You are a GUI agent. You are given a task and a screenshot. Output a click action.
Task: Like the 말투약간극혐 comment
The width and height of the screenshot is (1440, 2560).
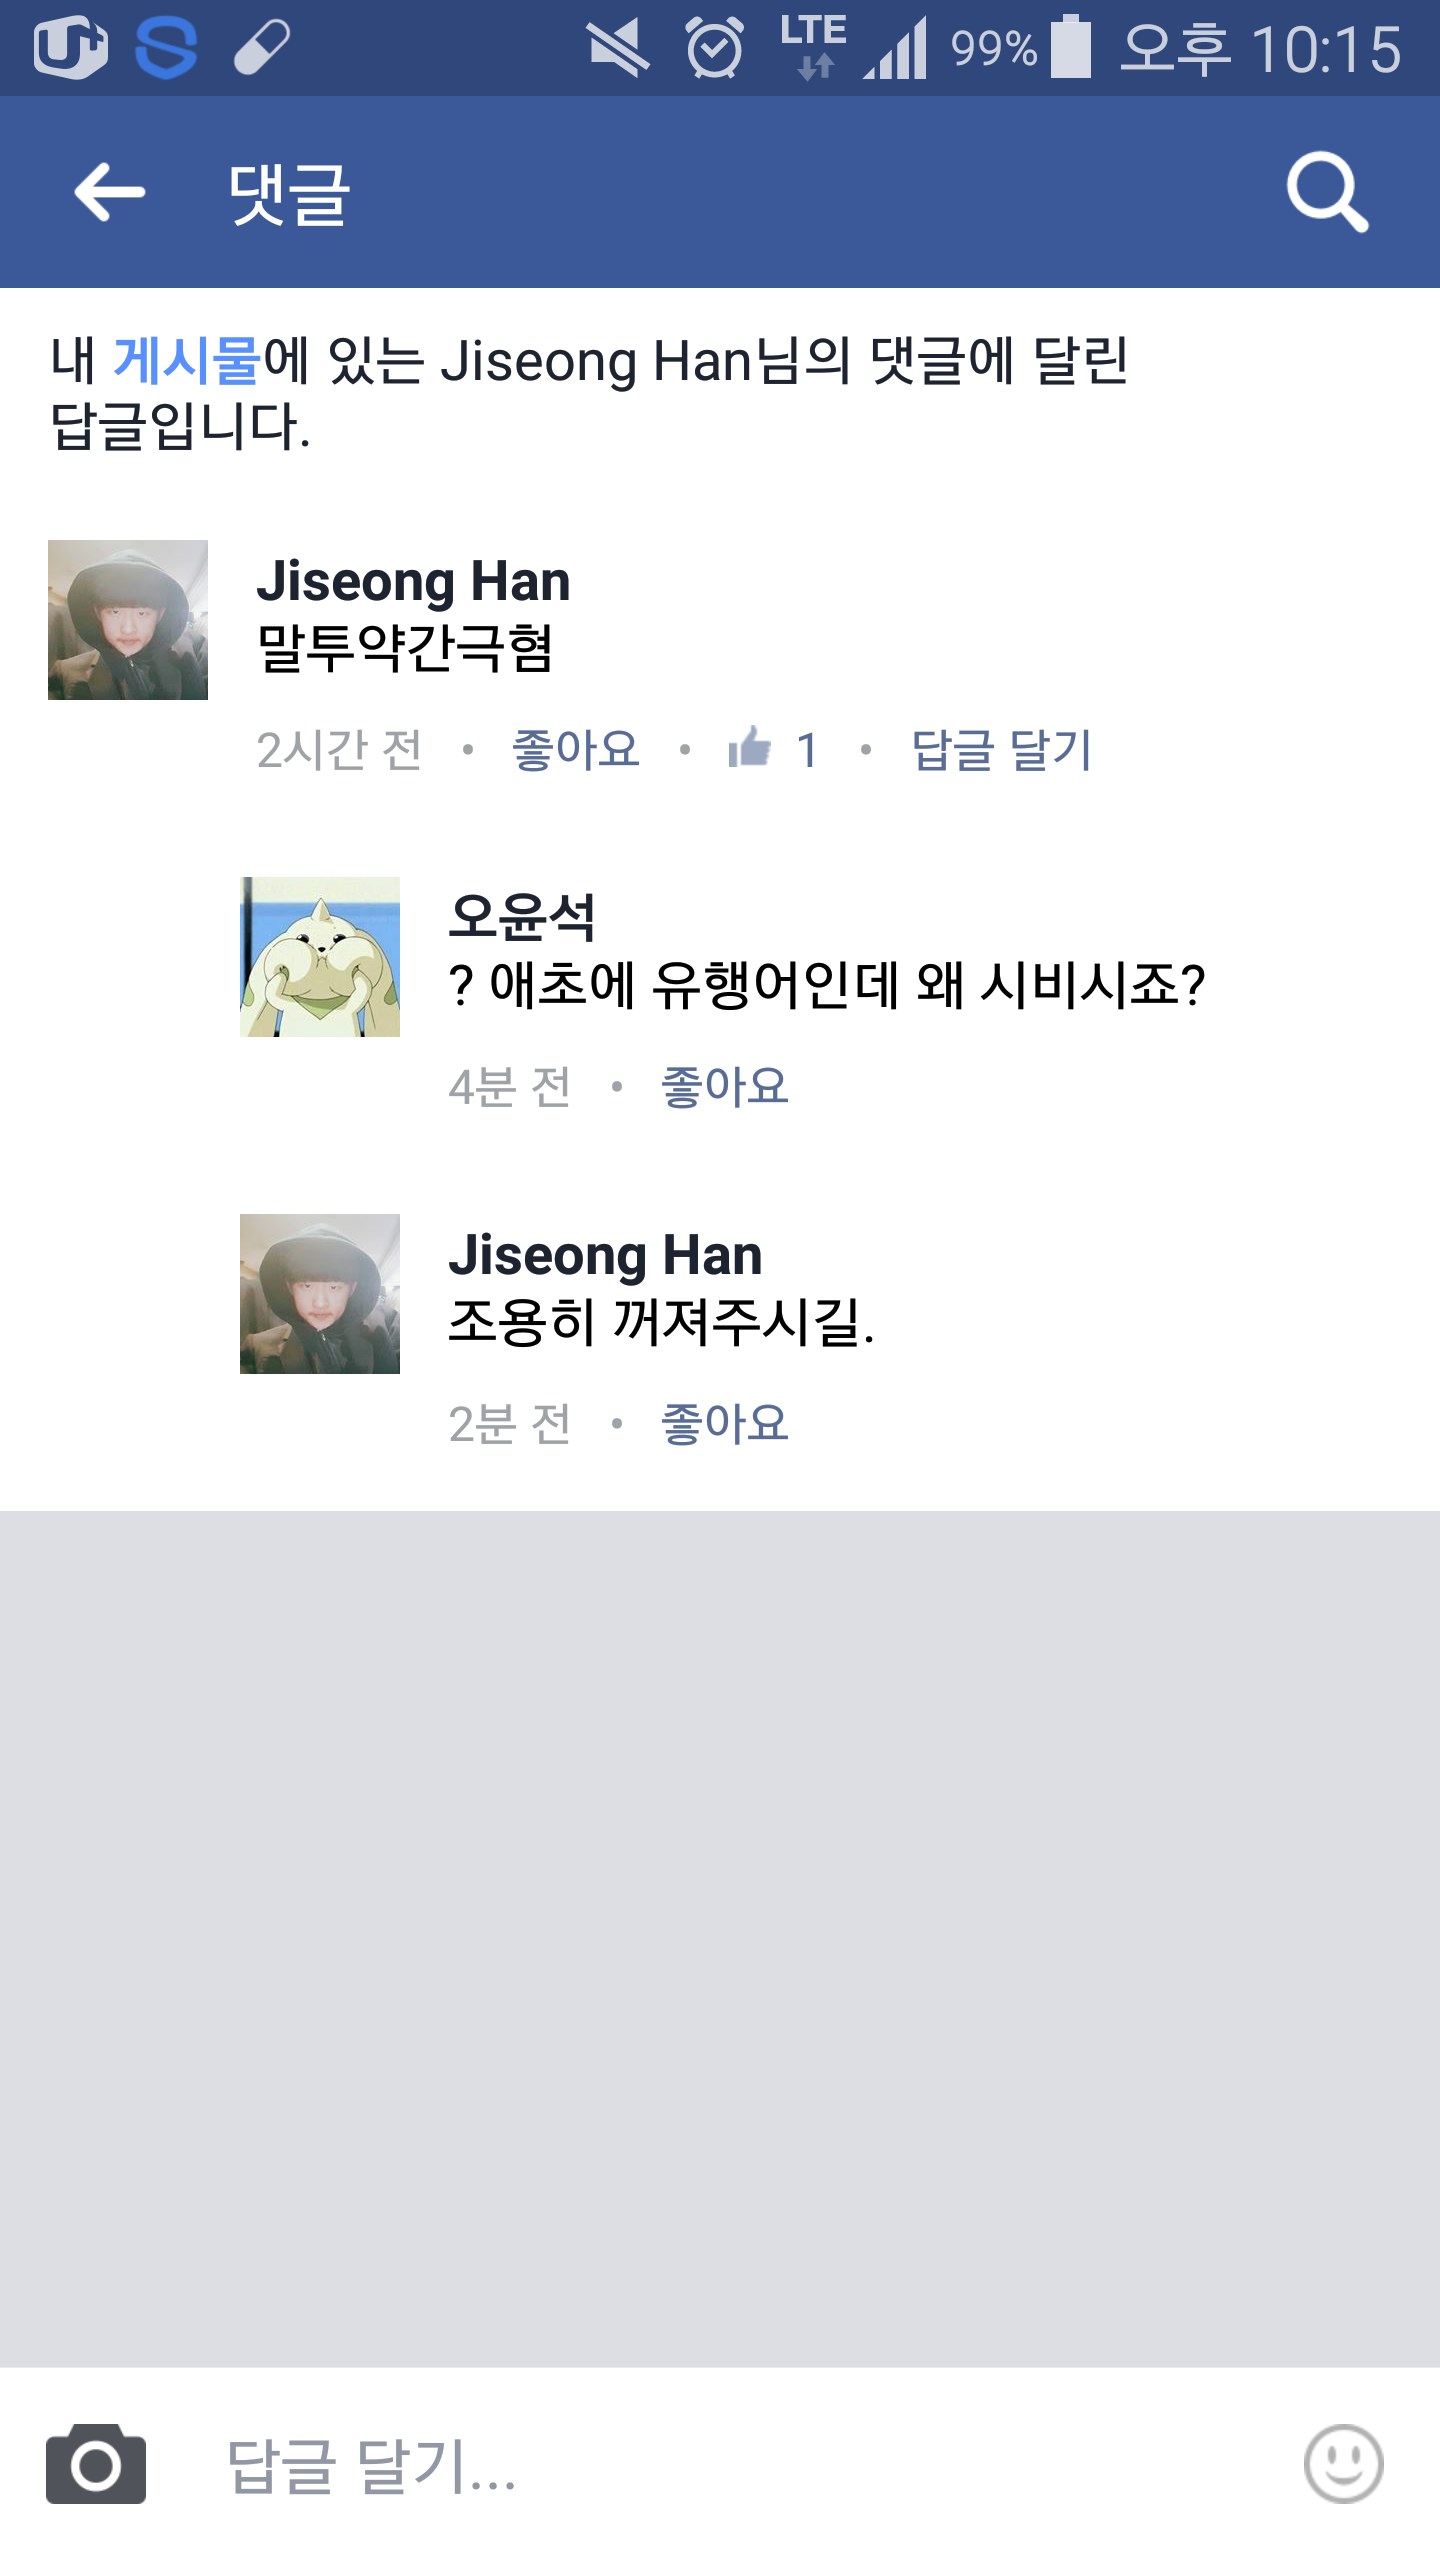(x=575, y=749)
